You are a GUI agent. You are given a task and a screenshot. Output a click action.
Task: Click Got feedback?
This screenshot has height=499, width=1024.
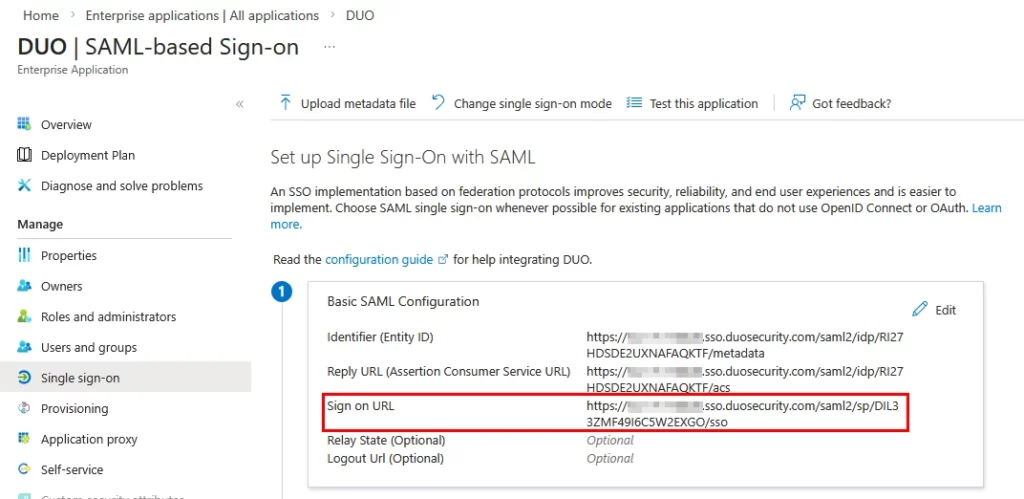tap(852, 103)
